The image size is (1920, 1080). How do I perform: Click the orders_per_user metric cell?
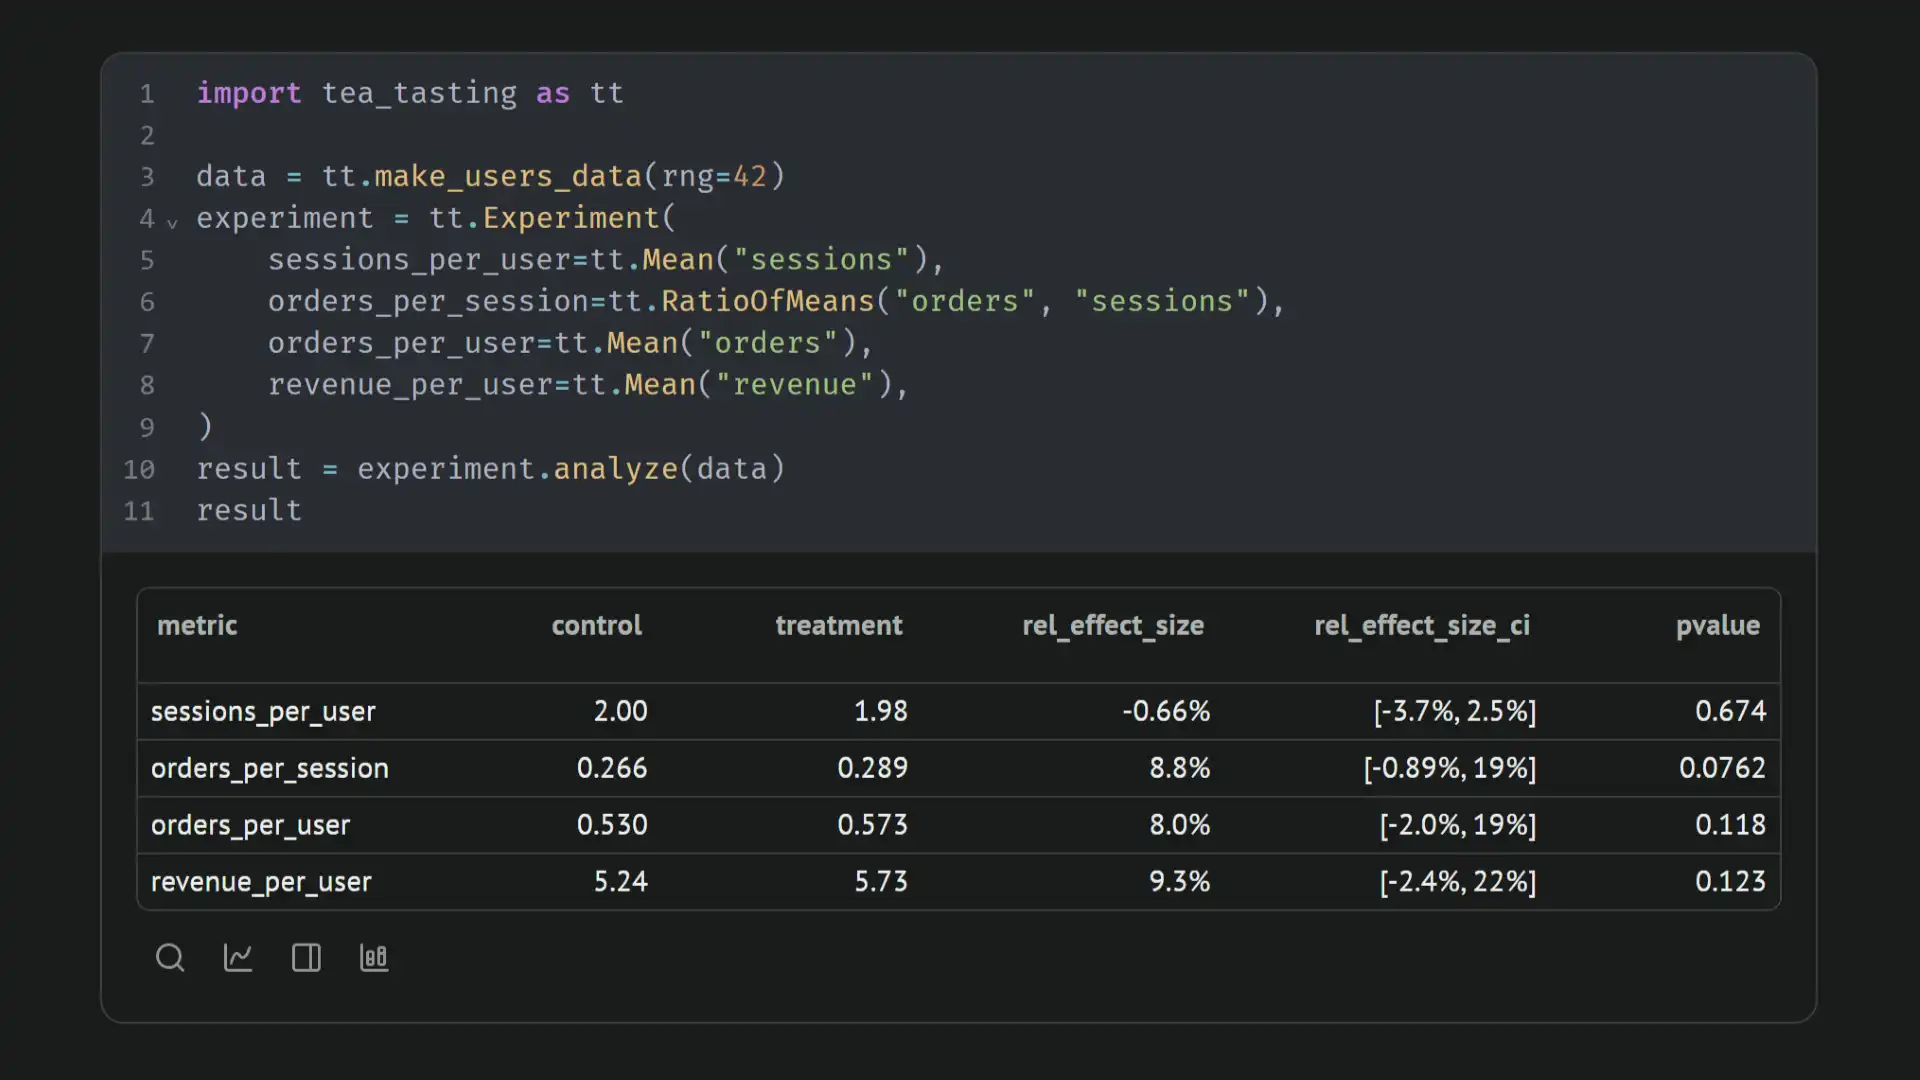(x=250, y=826)
